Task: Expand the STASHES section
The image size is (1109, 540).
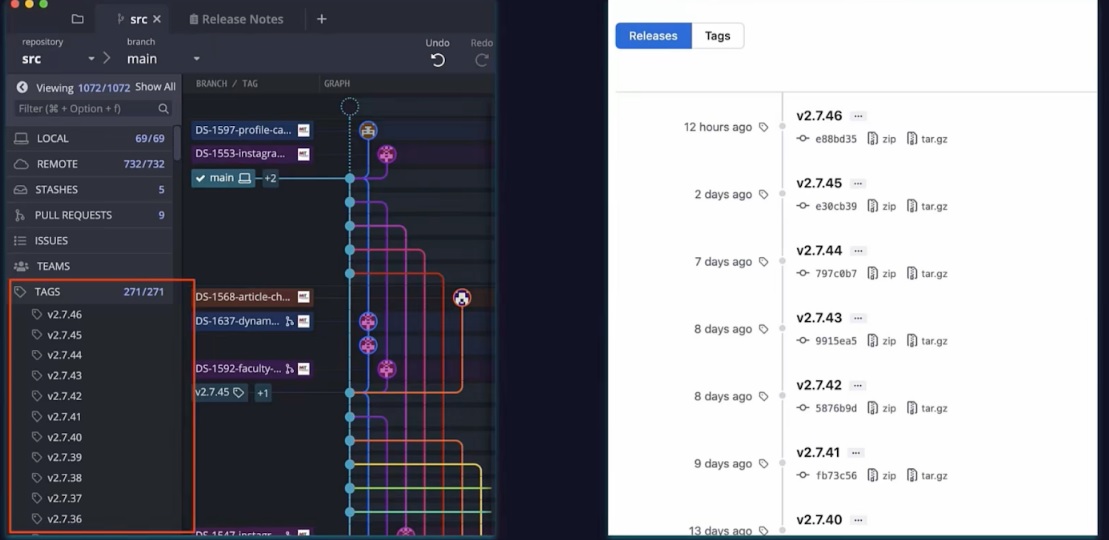Action: point(89,190)
